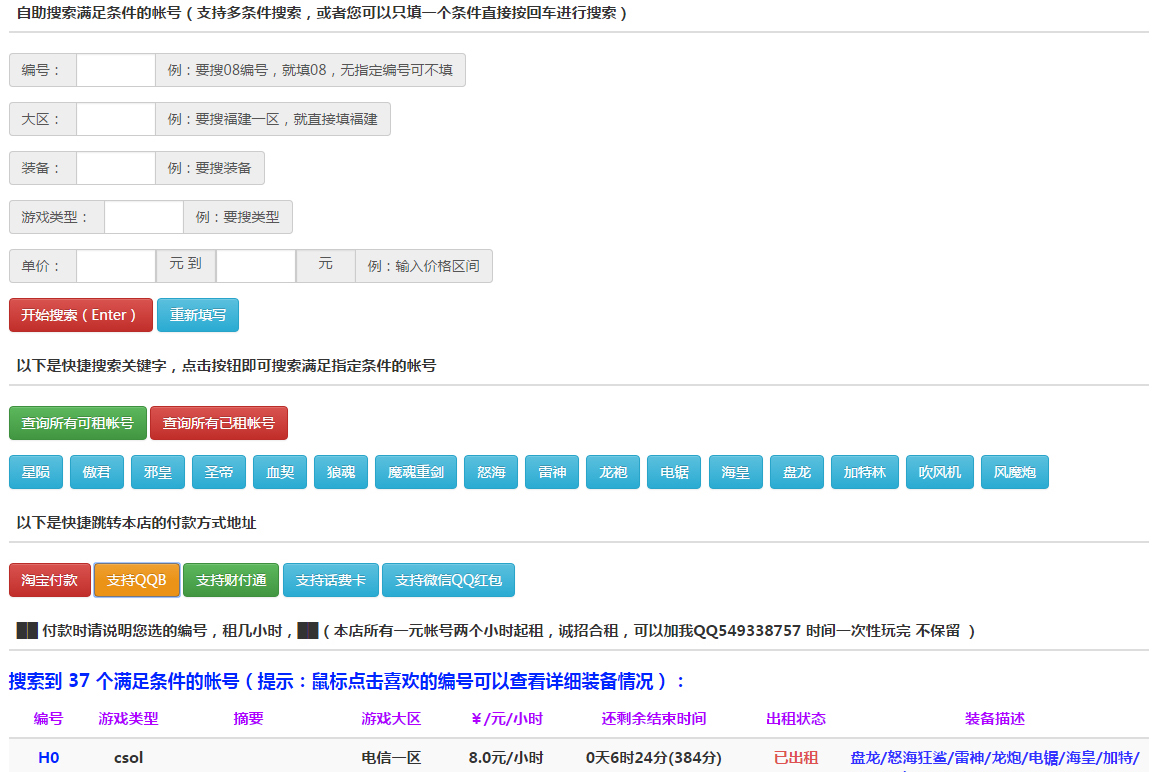
Task: Click the 支持微信QQ红包 payment button
Action: (x=449, y=579)
